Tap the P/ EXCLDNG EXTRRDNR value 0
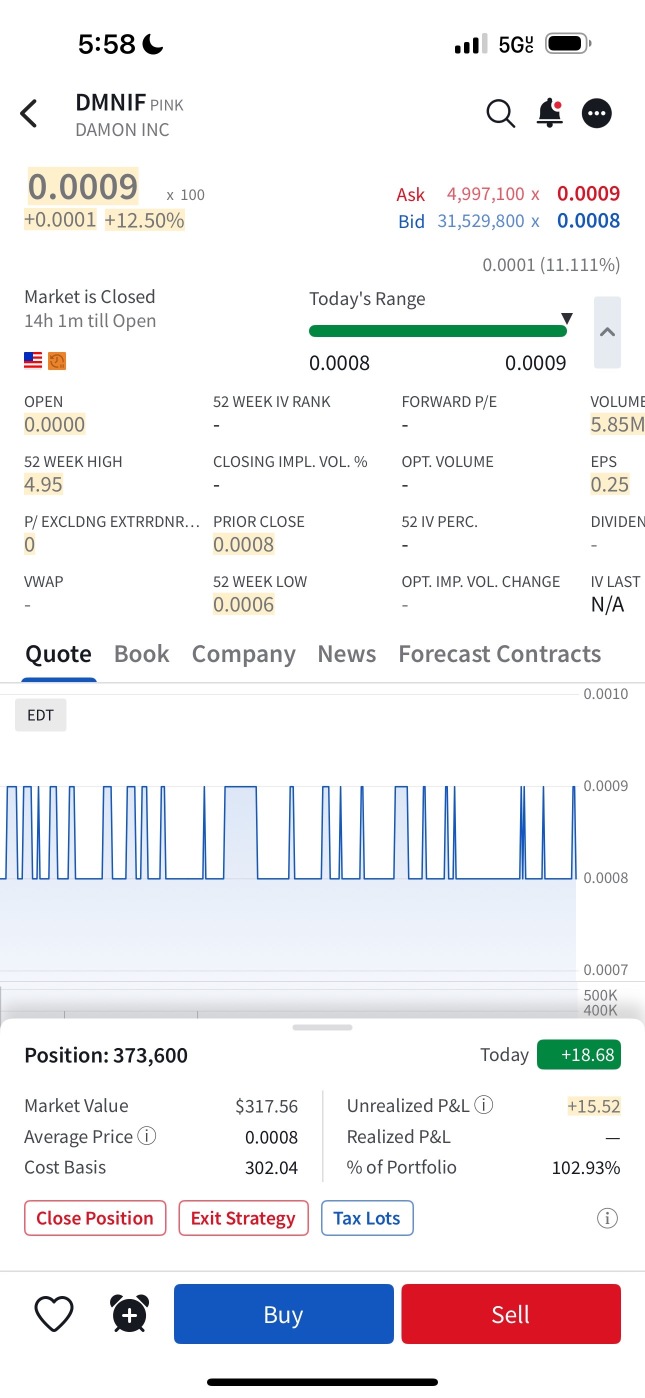 (x=30, y=544)
